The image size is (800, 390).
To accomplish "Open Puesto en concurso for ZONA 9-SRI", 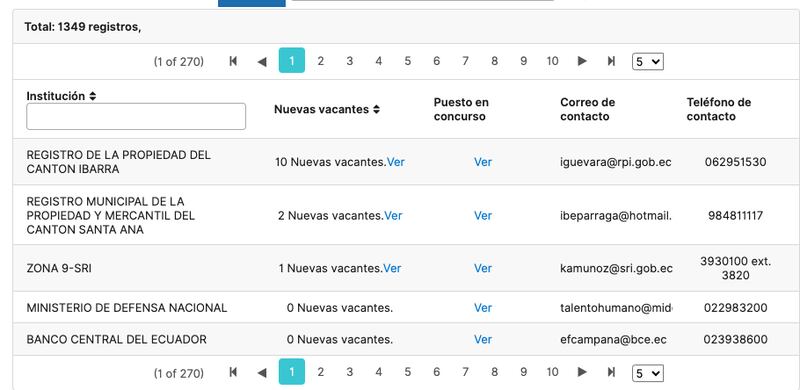I will point(483,268).
